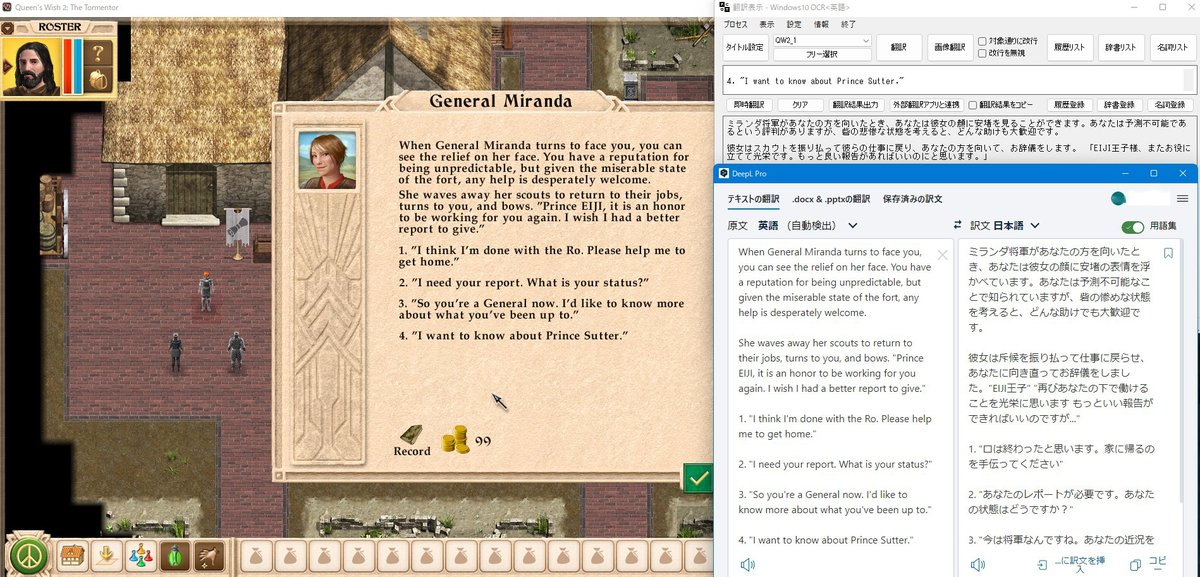The image size is (1200, 577).
Task: Open the 辞書リスト
Action: [1119, 47]
